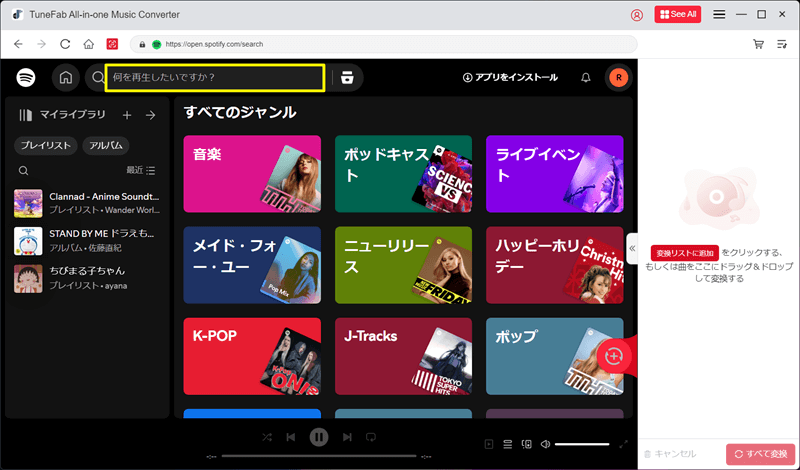Go to the Spotify home button
The width and height of the screenshot is (800, 470).
(66, 78)
